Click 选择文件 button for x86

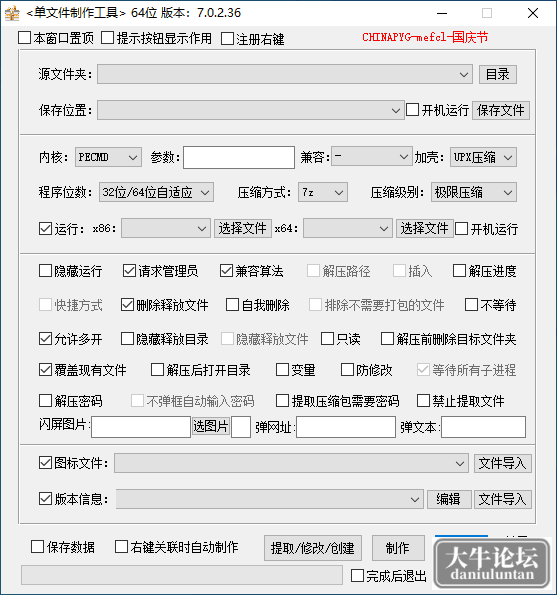[242, 228]
